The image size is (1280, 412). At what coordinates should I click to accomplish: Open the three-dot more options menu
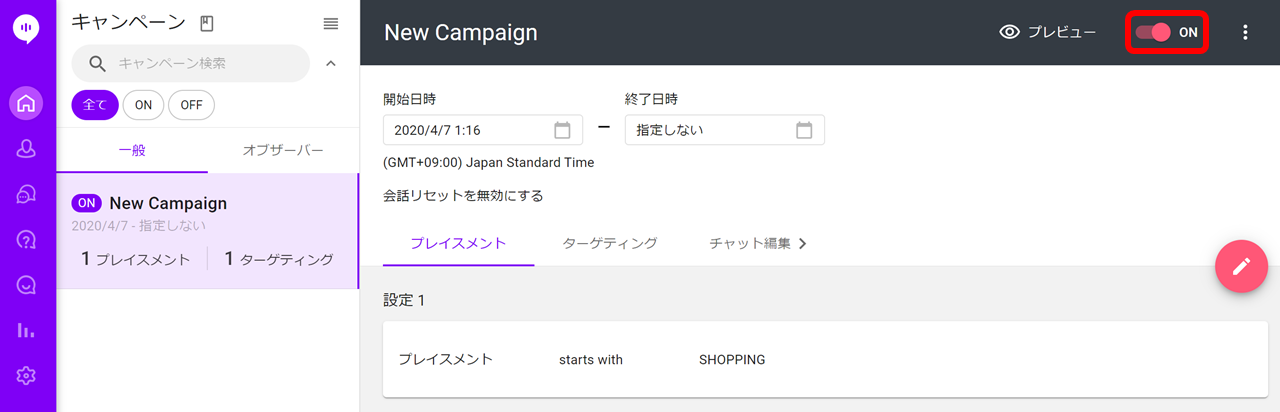point(1245,32)
